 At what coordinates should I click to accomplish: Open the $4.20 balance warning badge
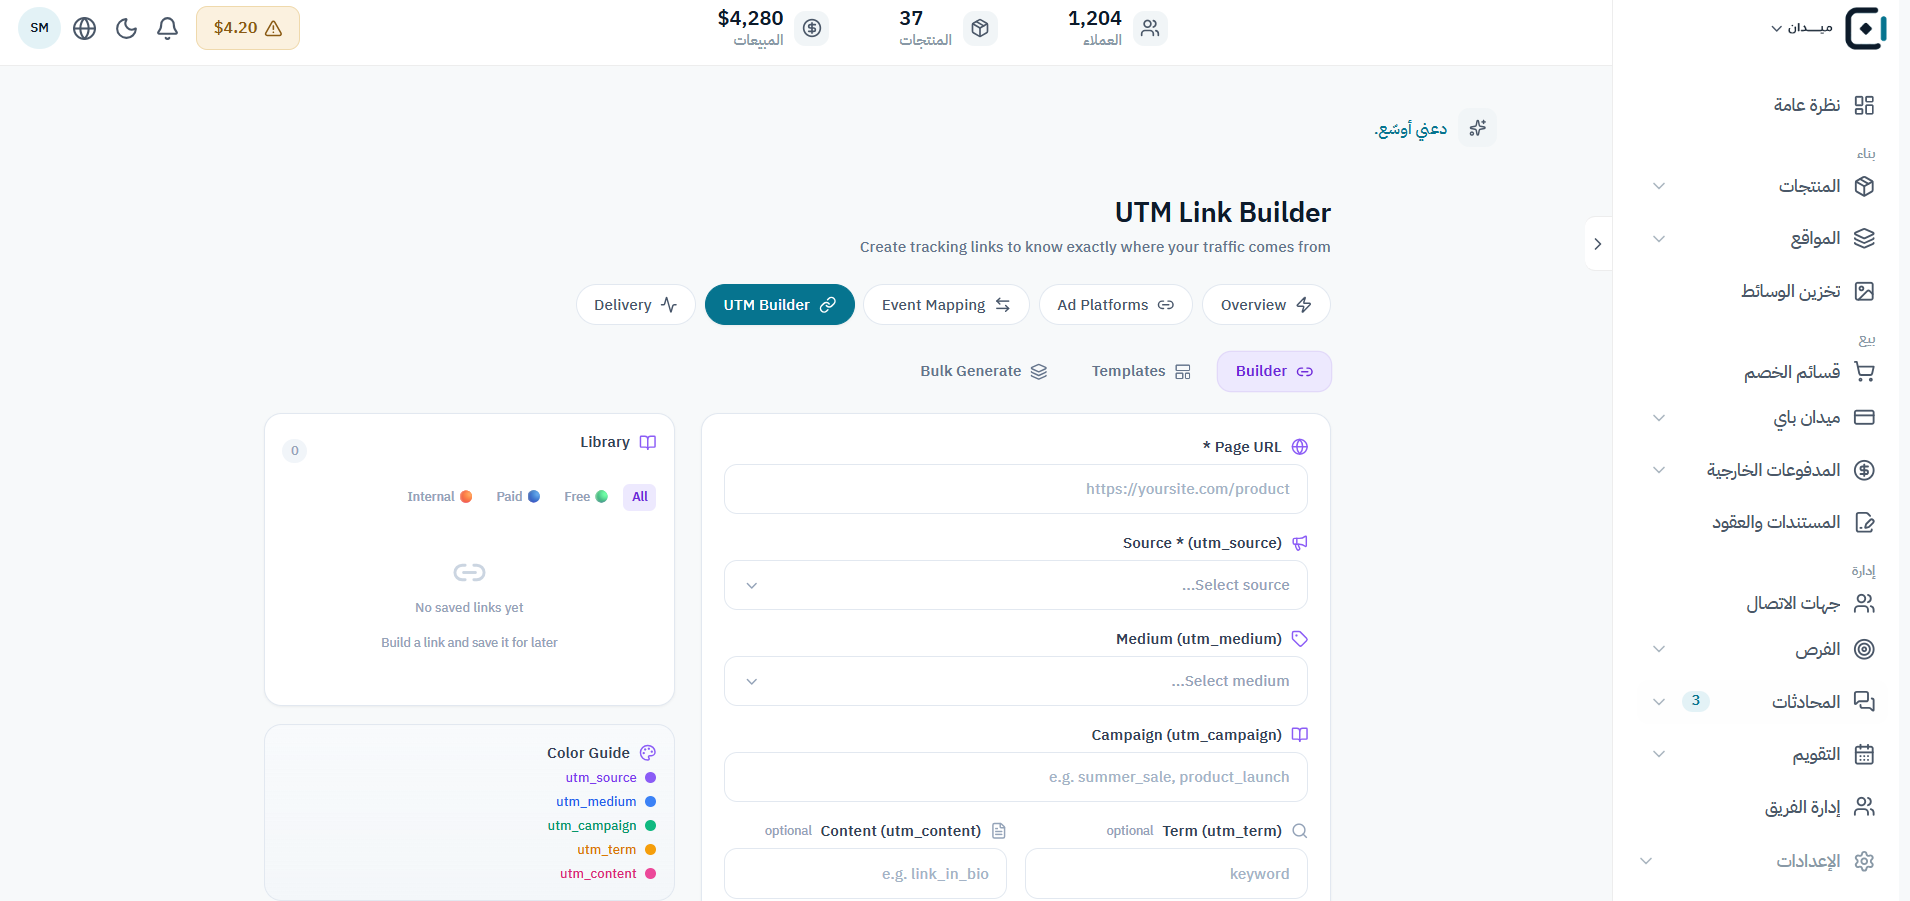[x=248, y=28]
